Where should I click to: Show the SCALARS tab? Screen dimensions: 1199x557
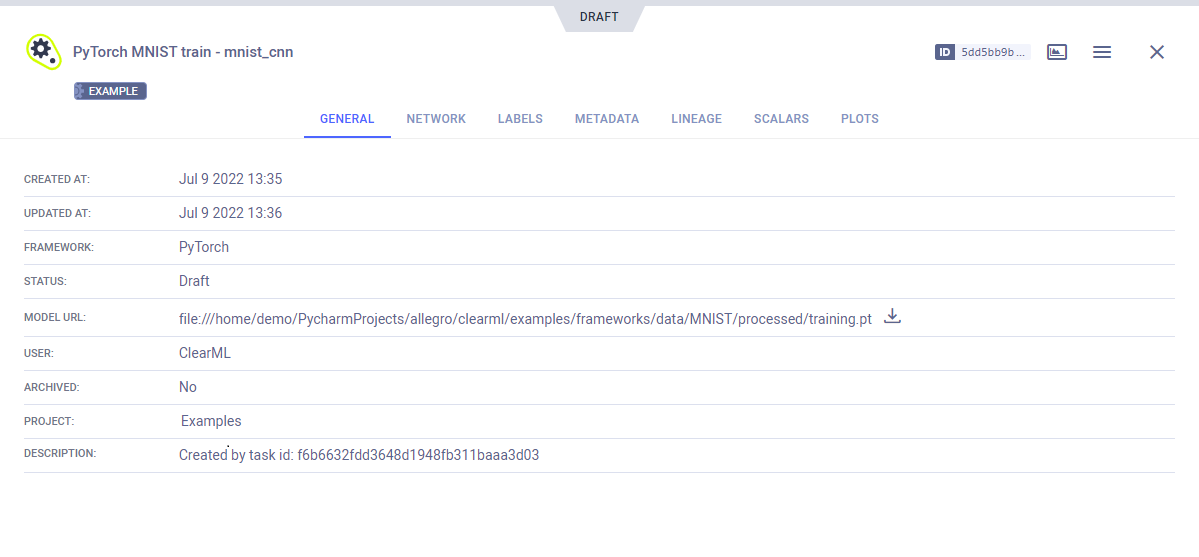click(x=781, y=119)
